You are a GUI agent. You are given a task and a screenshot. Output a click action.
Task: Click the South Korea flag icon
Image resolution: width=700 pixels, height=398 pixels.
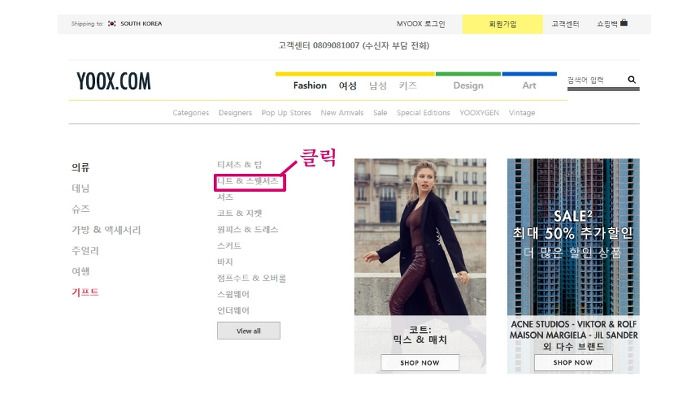coord(112,24)
